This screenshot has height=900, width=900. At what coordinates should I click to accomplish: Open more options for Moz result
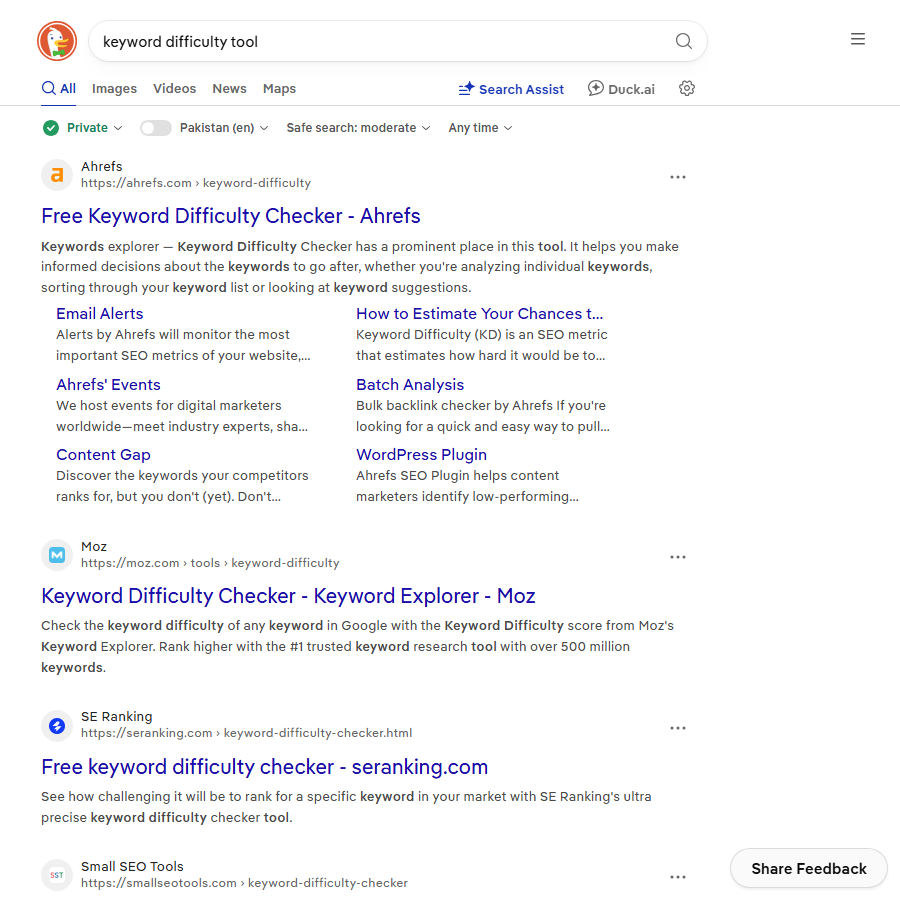tap(678, 557)
